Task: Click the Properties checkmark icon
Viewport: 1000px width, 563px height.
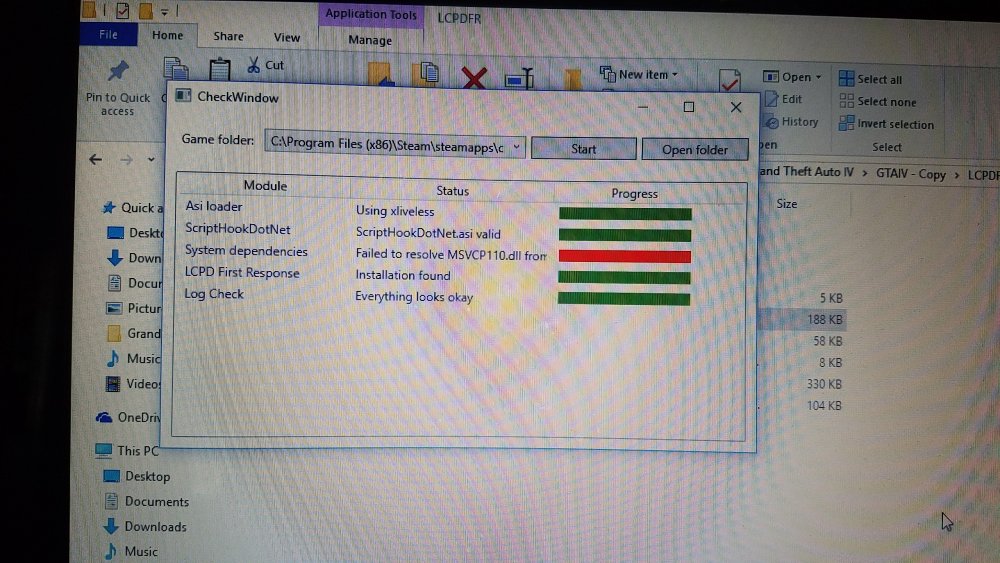Action: pyautogui.click(x=729, y=80)
